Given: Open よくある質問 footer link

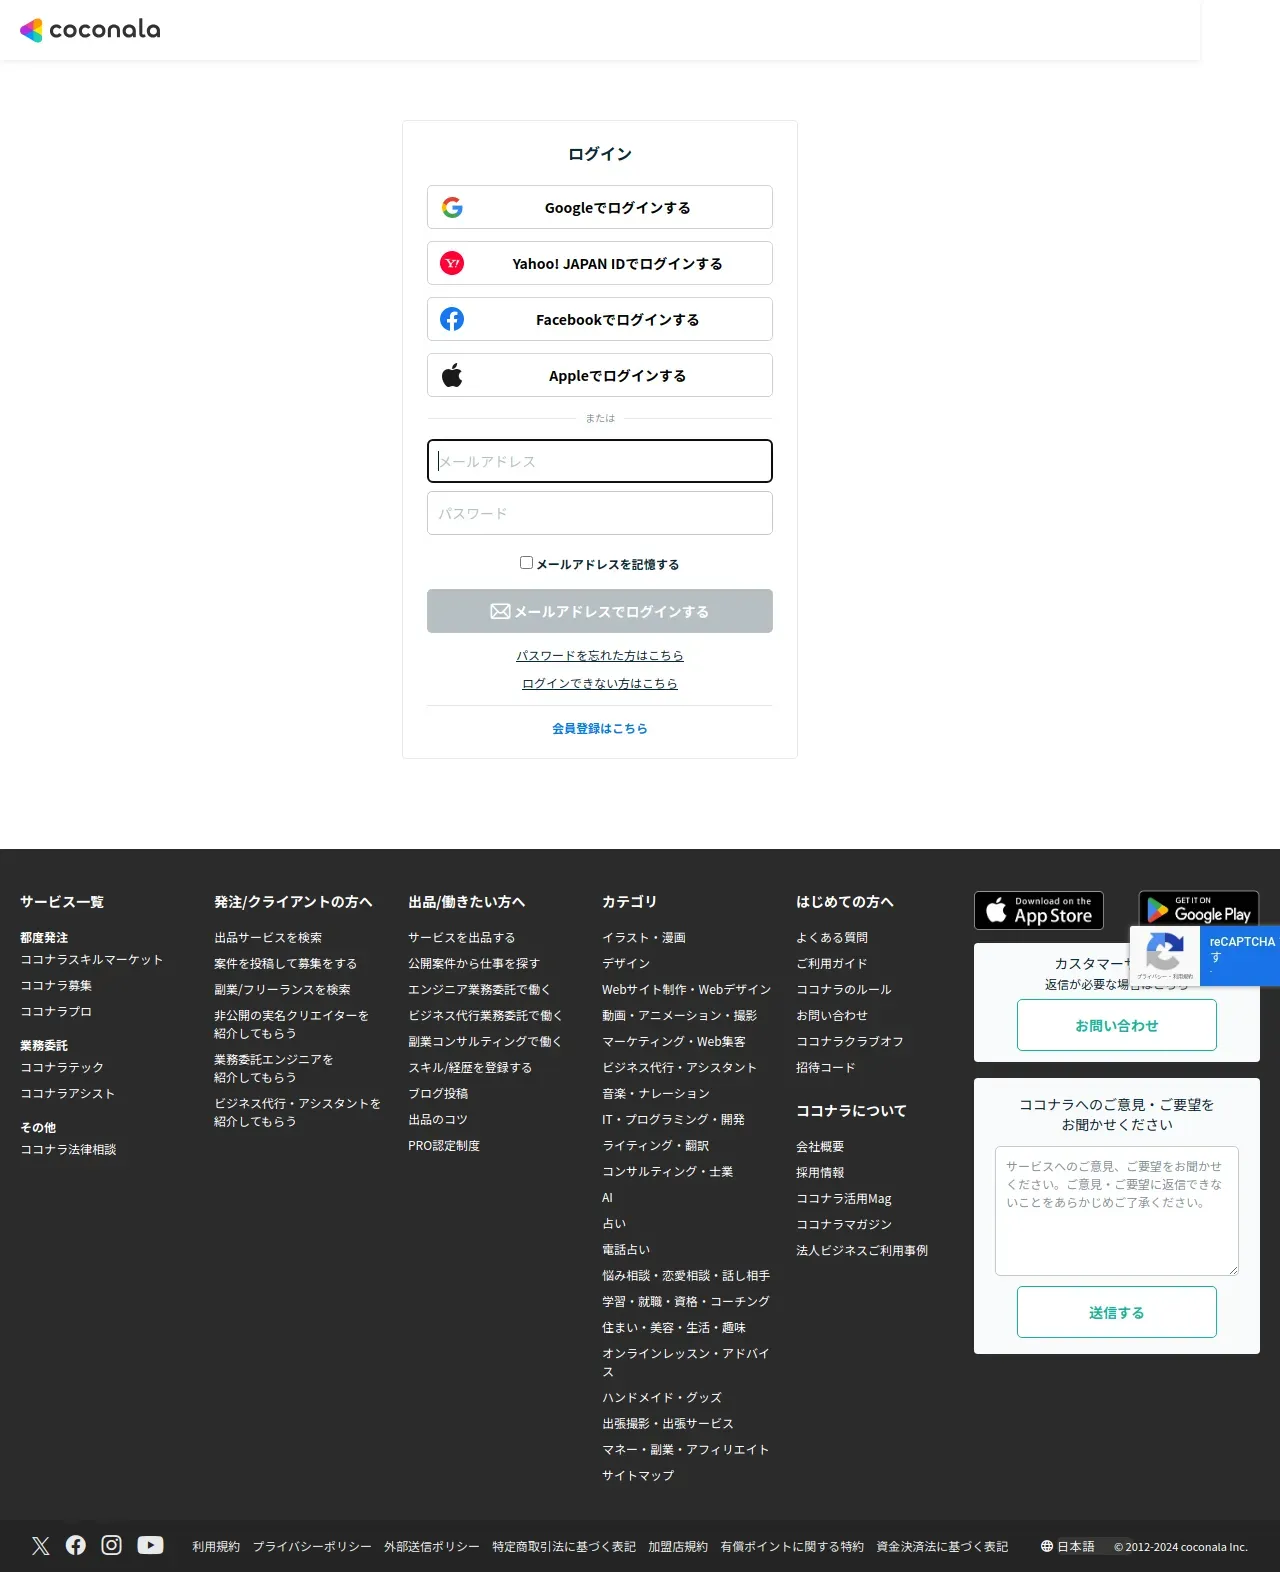Looking at the screenshot, I should tap(832, 938).
